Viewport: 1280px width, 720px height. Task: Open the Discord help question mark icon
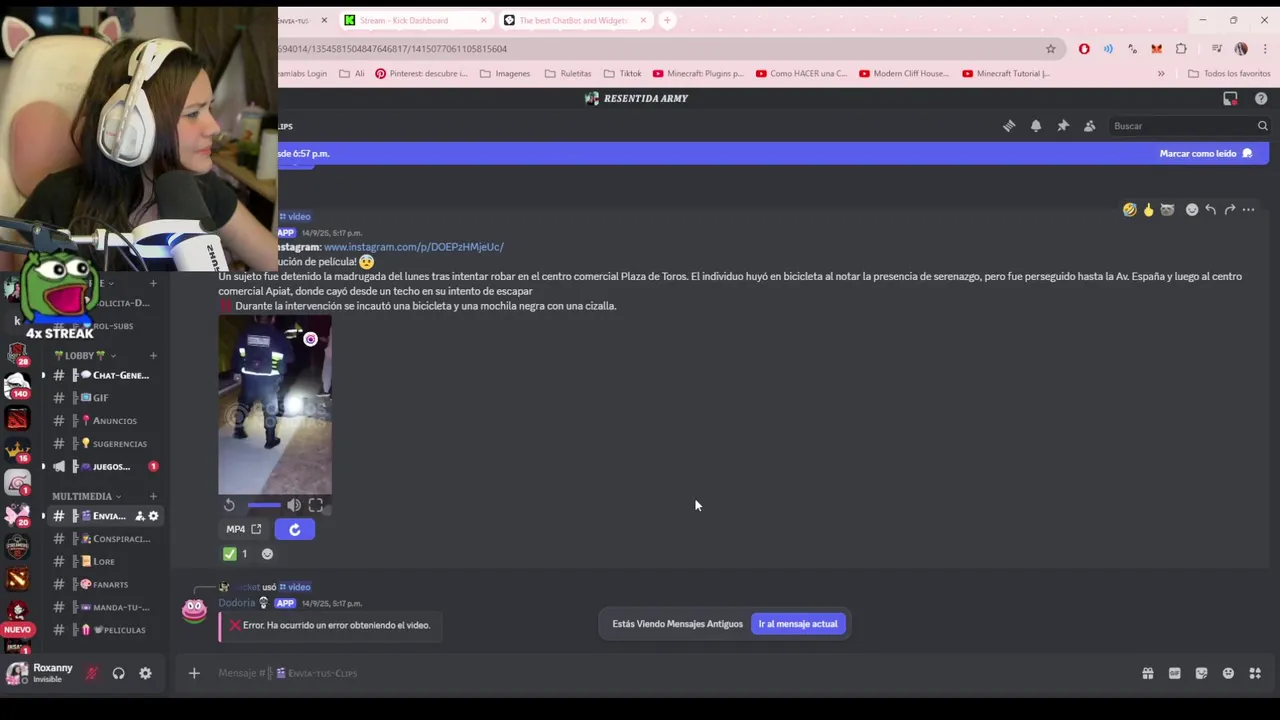click(1261, 98)
